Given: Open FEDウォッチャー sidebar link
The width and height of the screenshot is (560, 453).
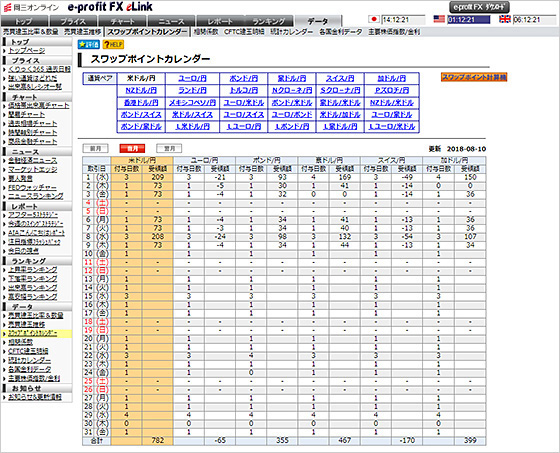Looking at the screenshot, I should point(32,187).
